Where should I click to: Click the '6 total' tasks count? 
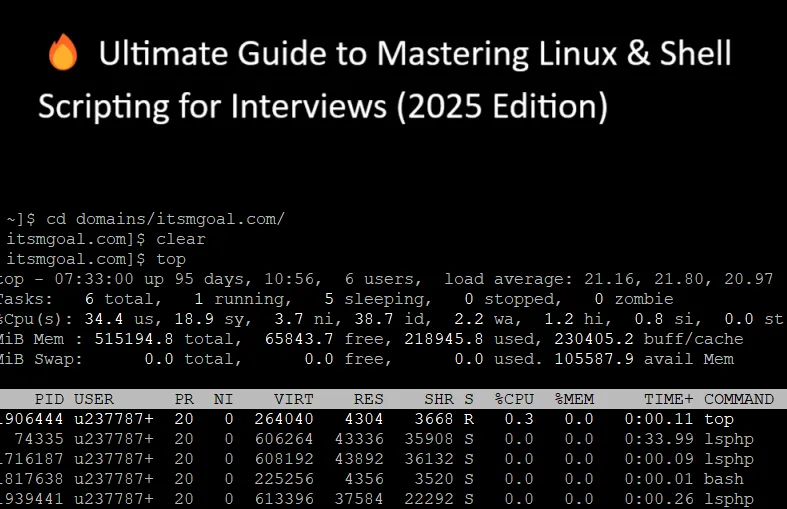[x=123, y=299]
